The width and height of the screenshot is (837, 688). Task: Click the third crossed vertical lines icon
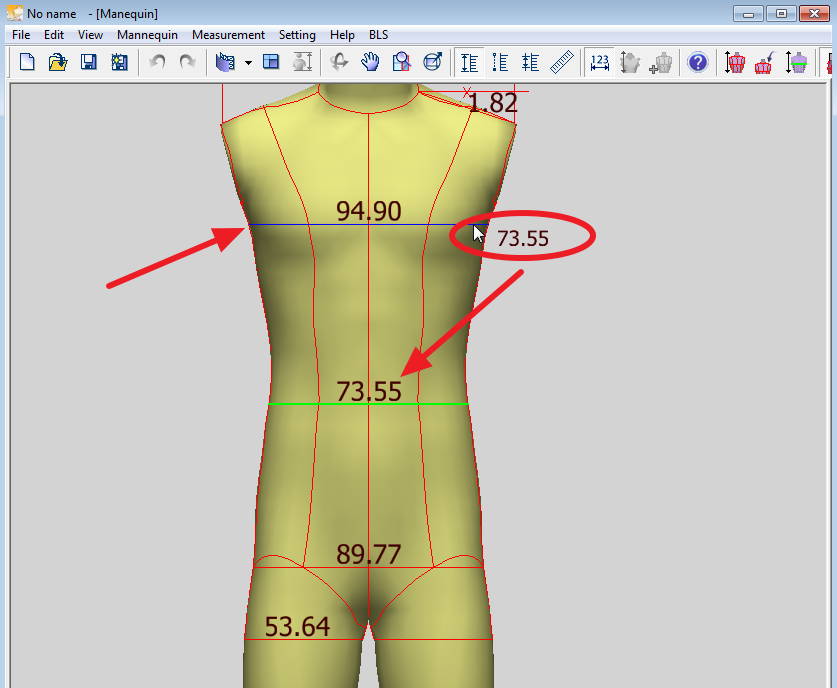(531, 62)
